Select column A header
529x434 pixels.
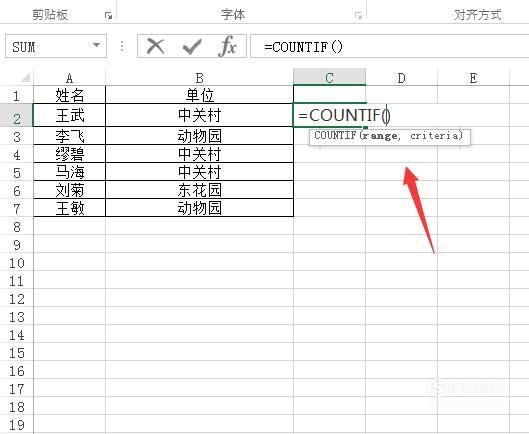pyautogui.click(x=69, y=78)
